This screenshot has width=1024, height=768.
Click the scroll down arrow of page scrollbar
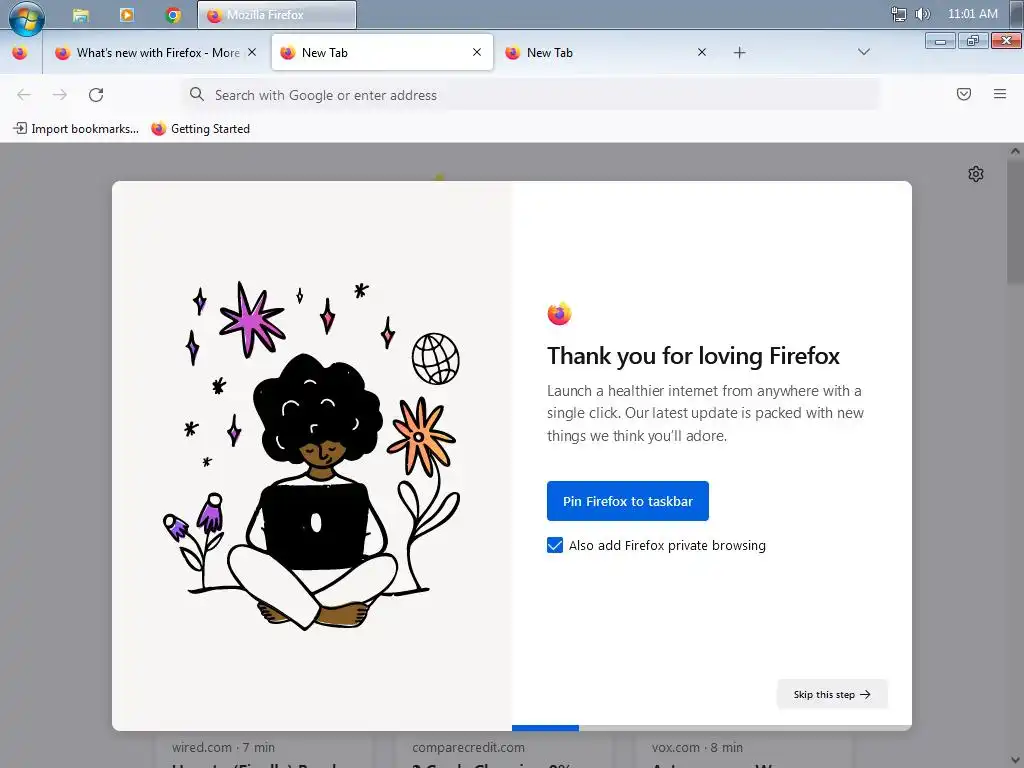[x=1015, y=760]
